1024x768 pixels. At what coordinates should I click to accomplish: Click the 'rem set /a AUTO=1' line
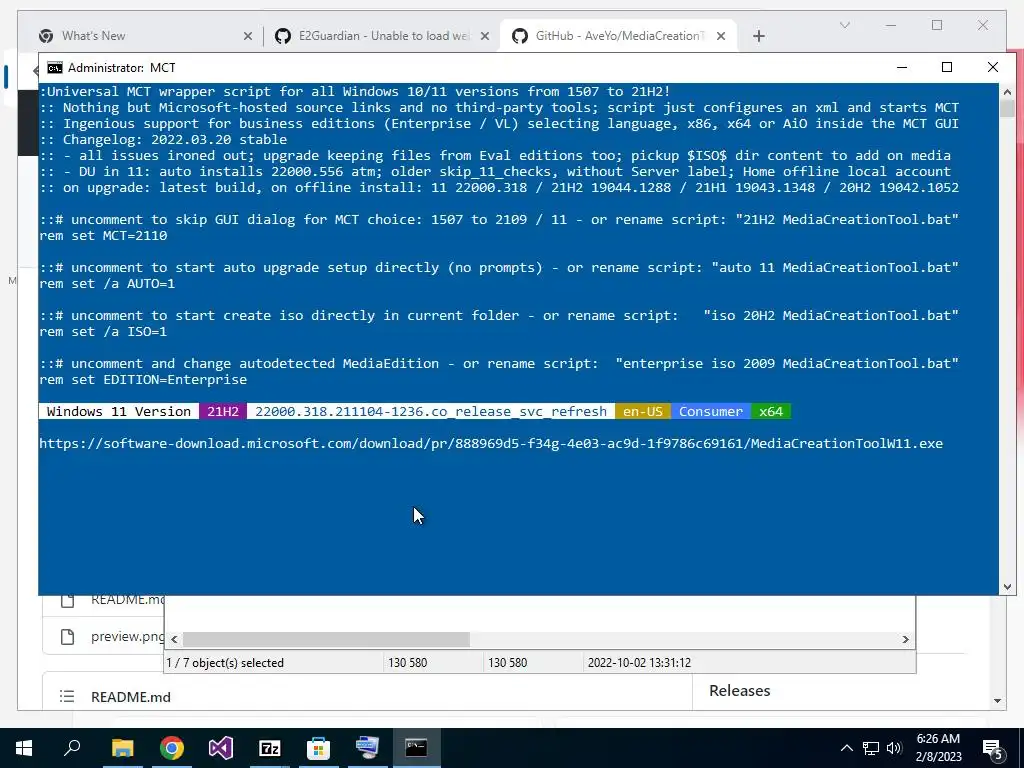(107, 283)
